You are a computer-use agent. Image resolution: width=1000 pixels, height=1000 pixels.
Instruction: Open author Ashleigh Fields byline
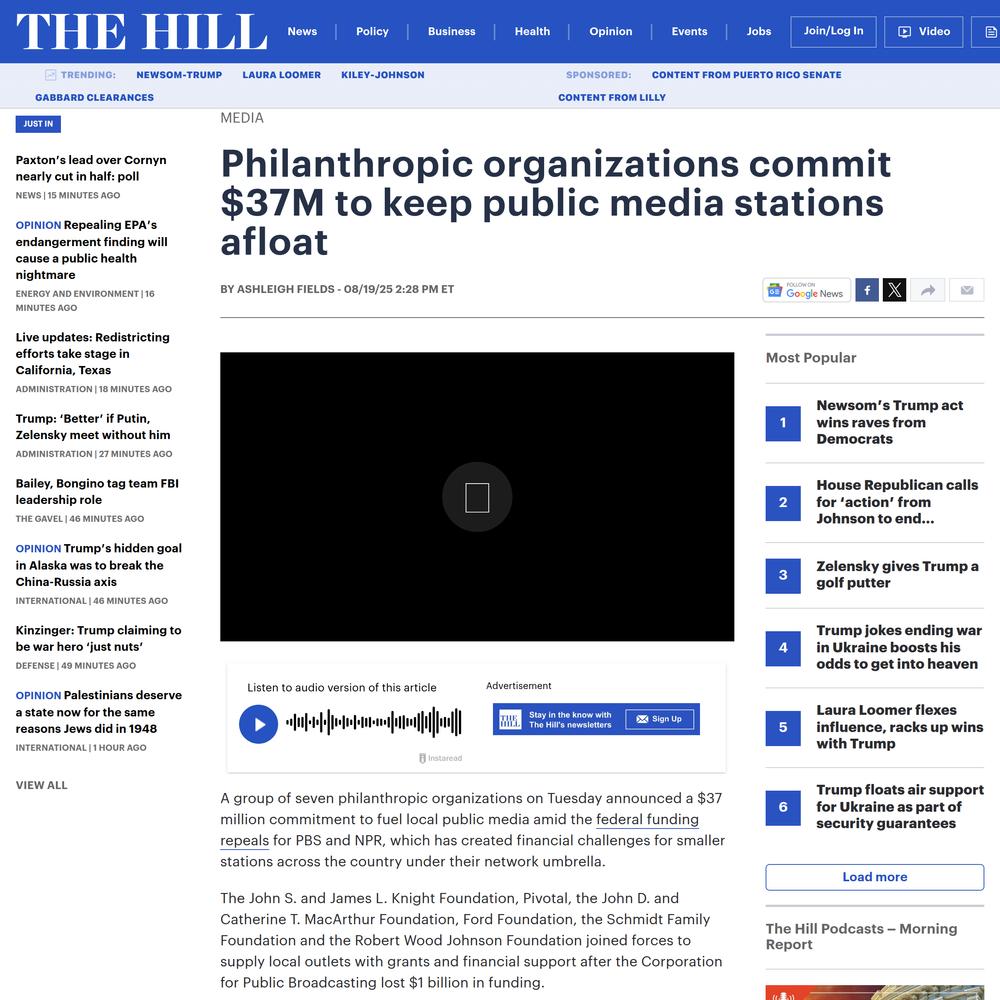click(x=286, y=289)
